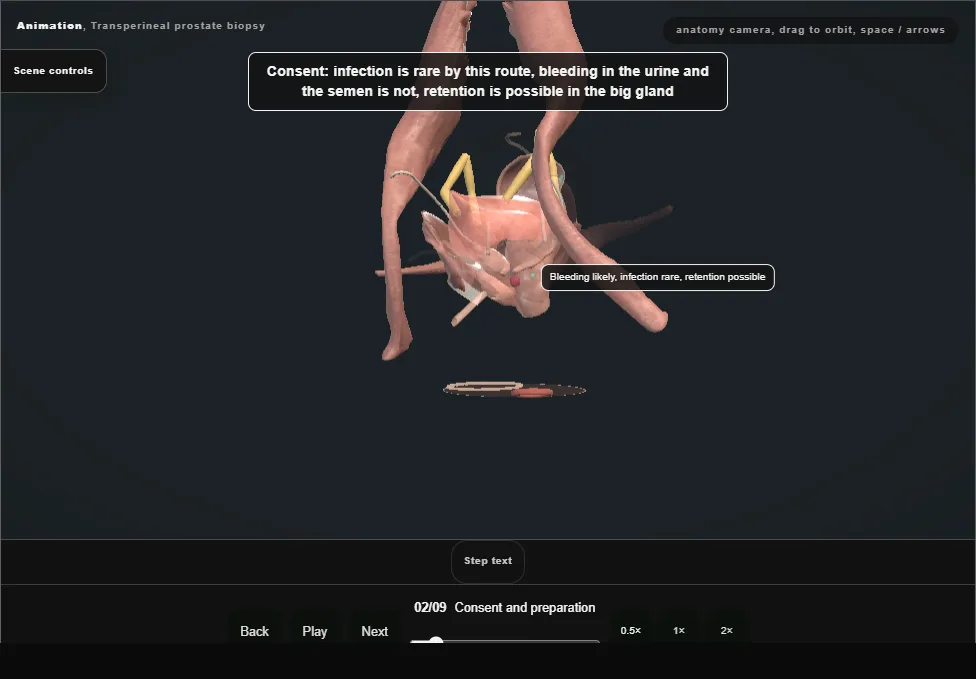Open the Scene controls panel

53,71
